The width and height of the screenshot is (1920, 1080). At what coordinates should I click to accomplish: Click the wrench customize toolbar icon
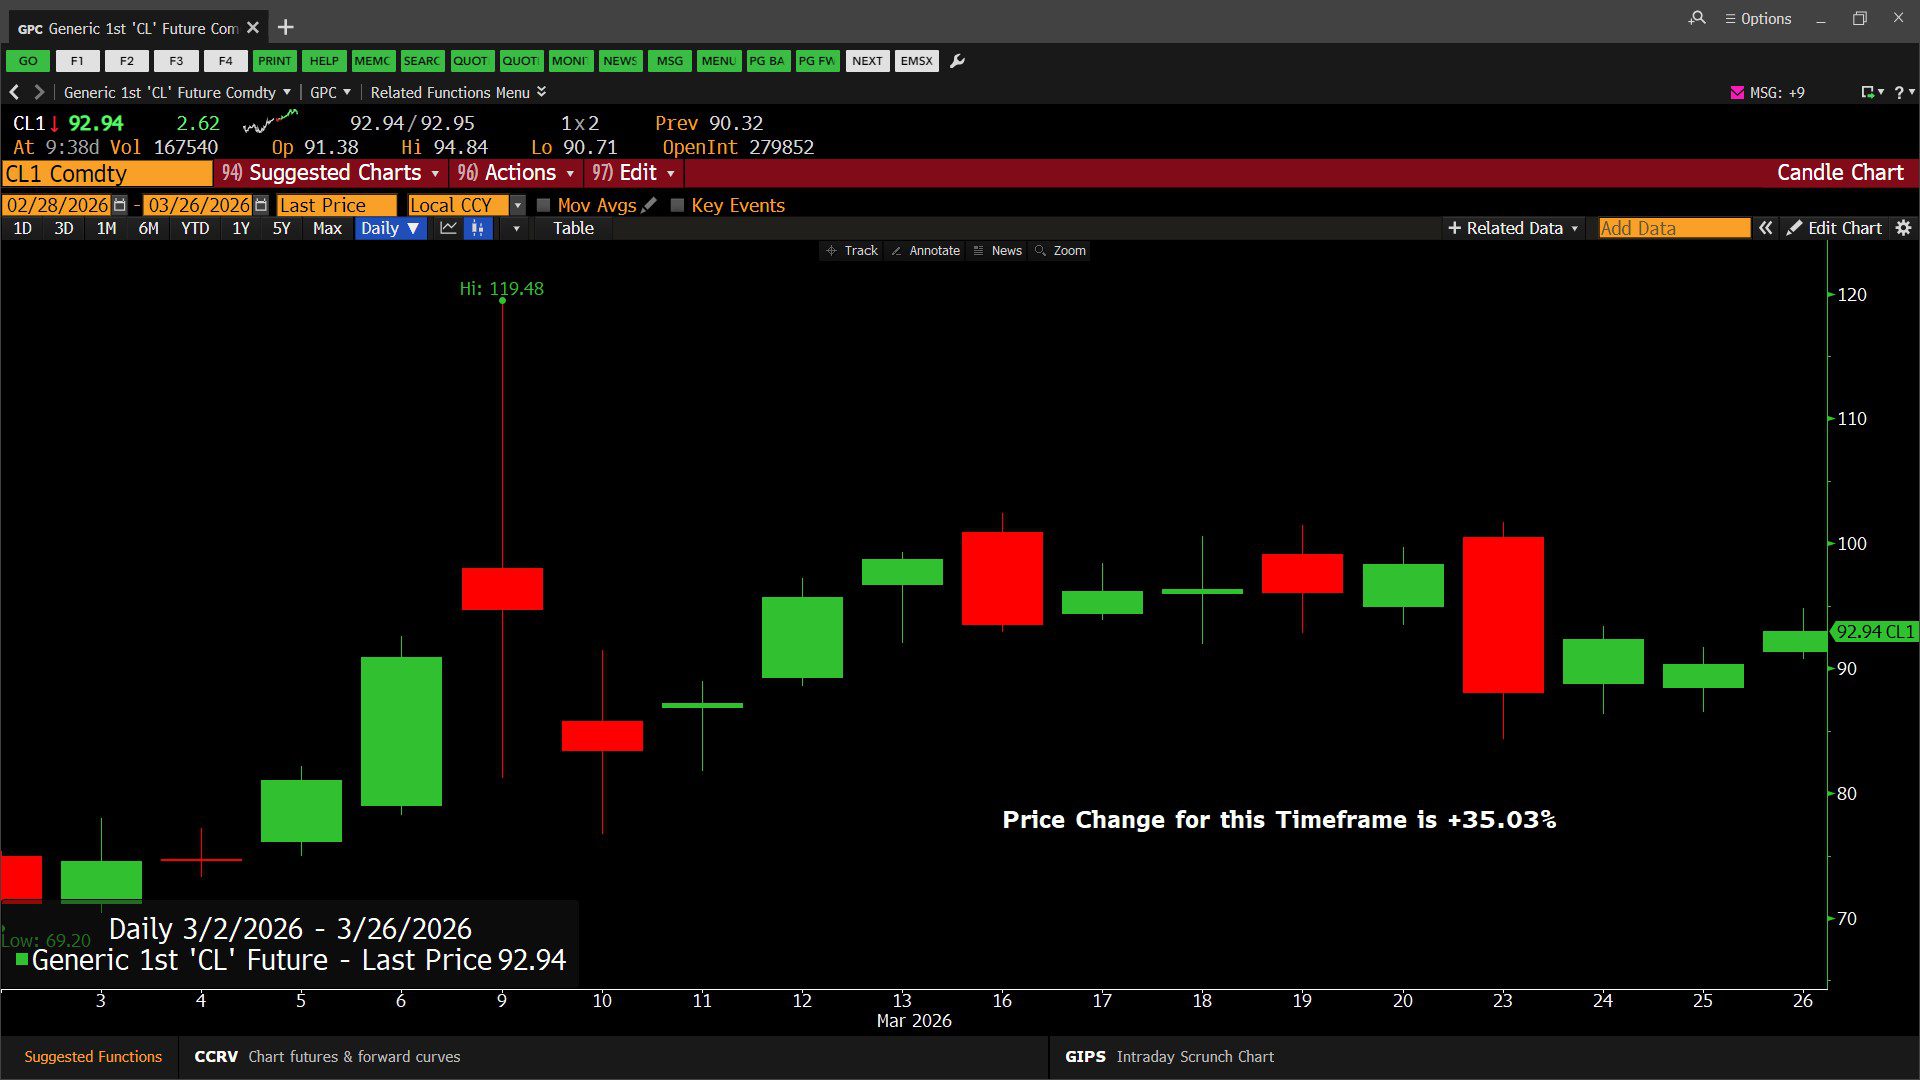tap(957, 61)
